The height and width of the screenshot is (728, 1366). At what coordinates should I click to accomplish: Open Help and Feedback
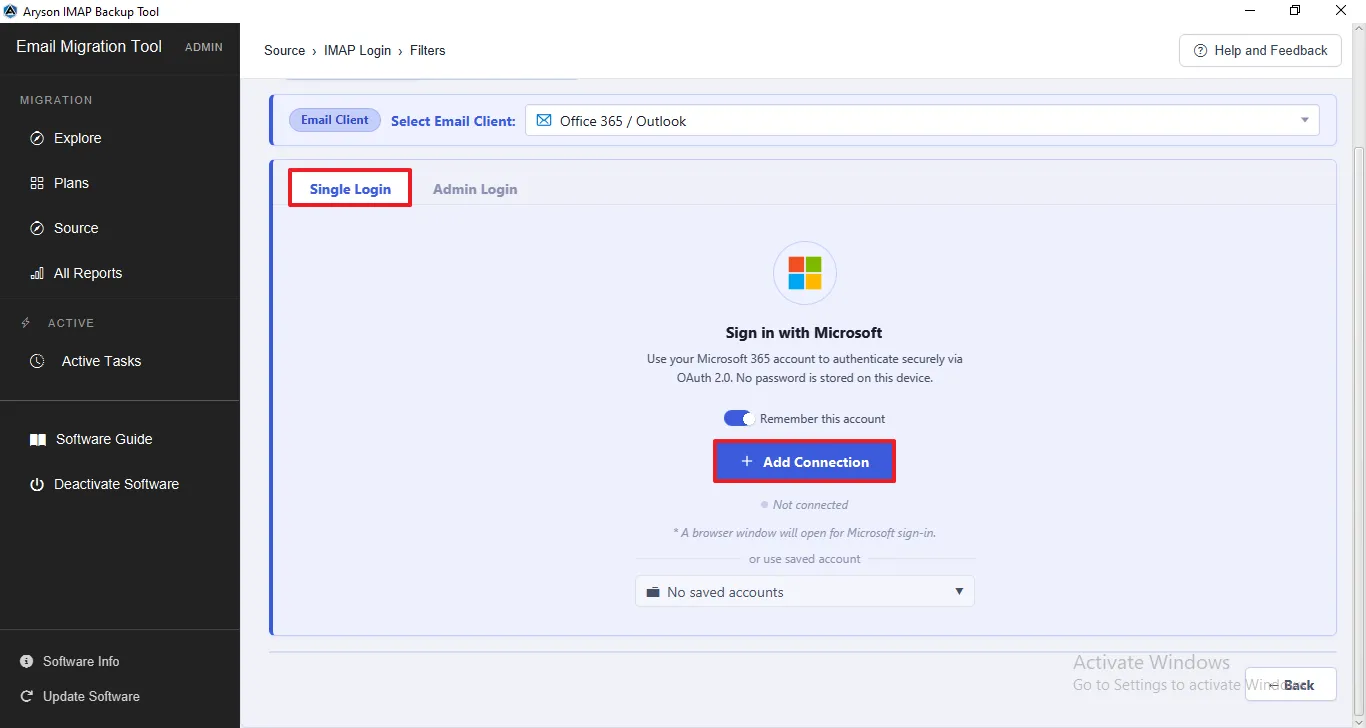click(1260, 50)
